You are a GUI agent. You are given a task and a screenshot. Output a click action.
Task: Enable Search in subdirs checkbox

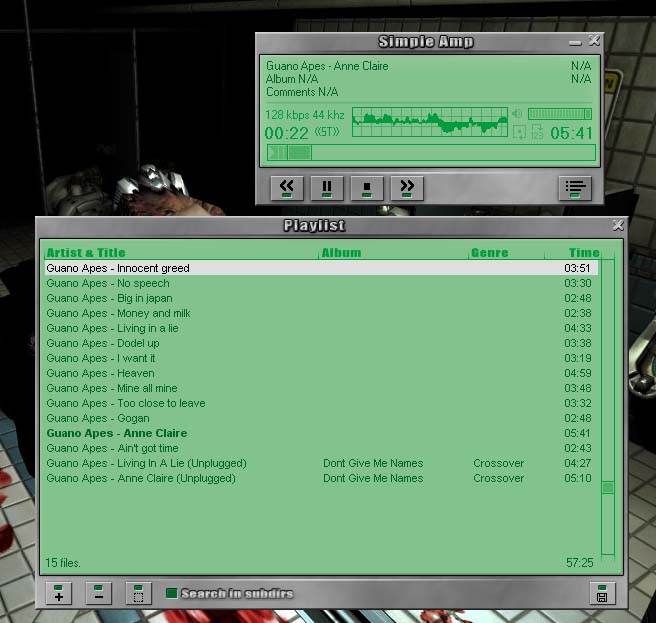(171, 593)
